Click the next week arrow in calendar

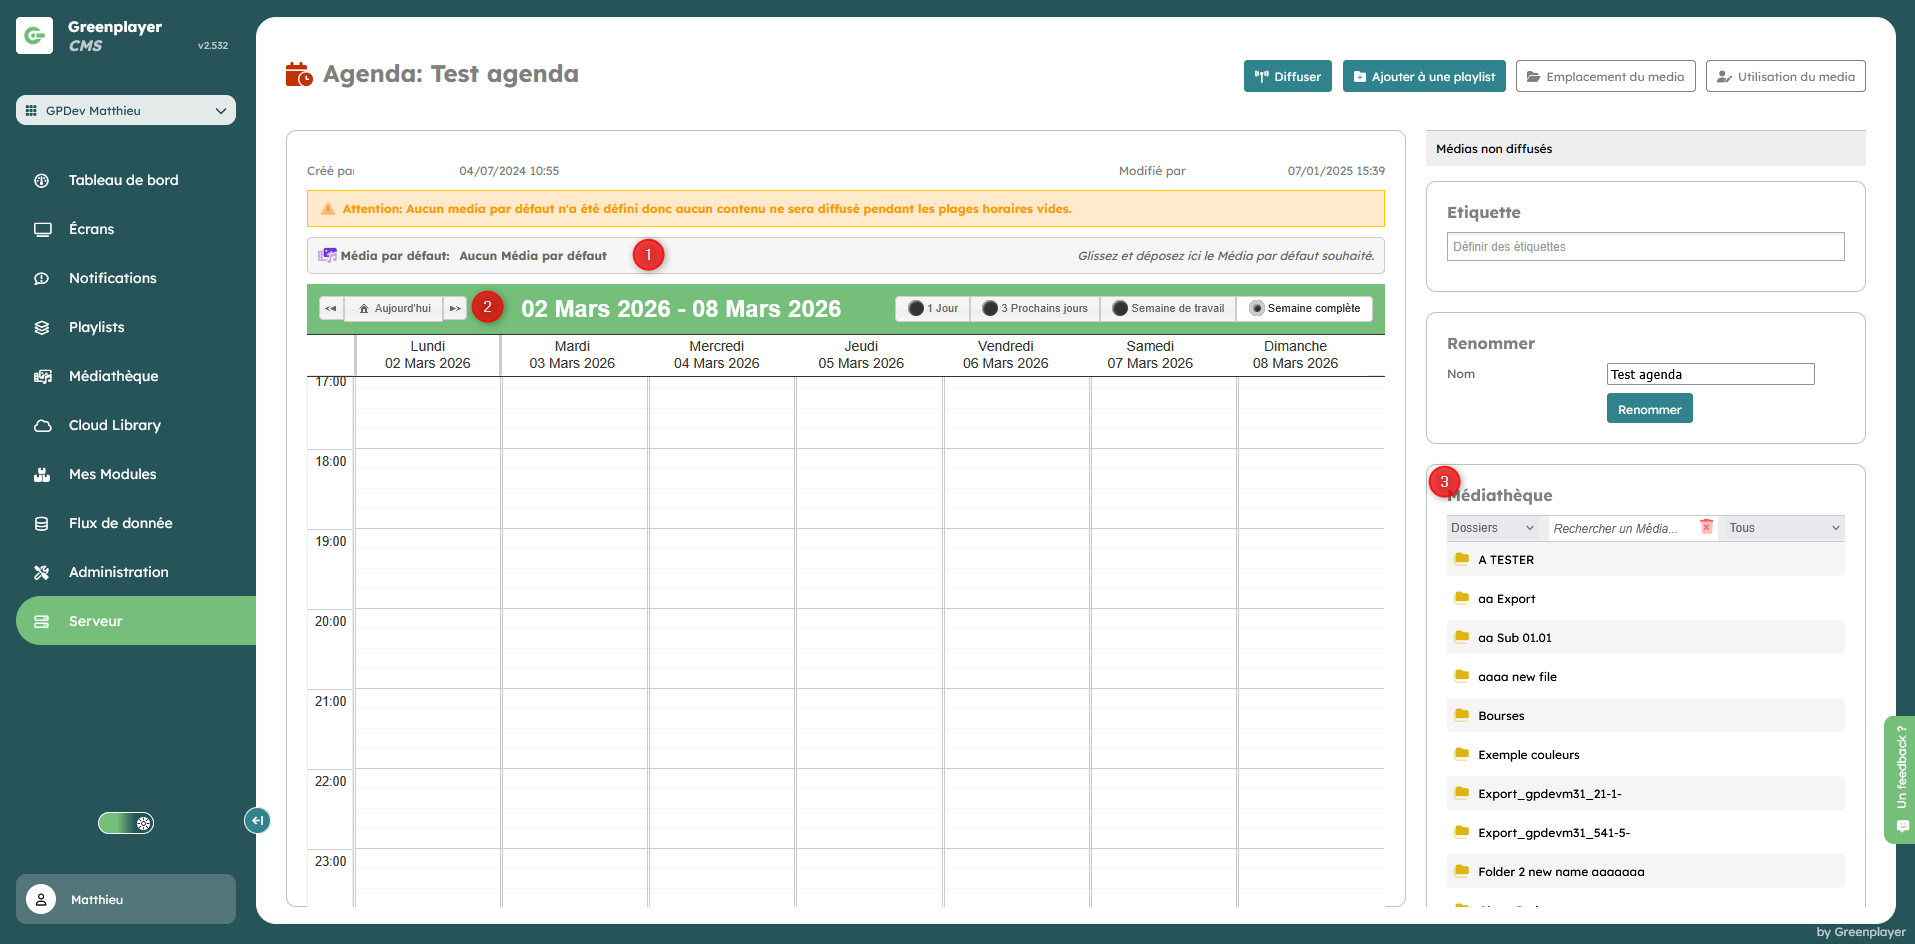(x=455, y=309)
